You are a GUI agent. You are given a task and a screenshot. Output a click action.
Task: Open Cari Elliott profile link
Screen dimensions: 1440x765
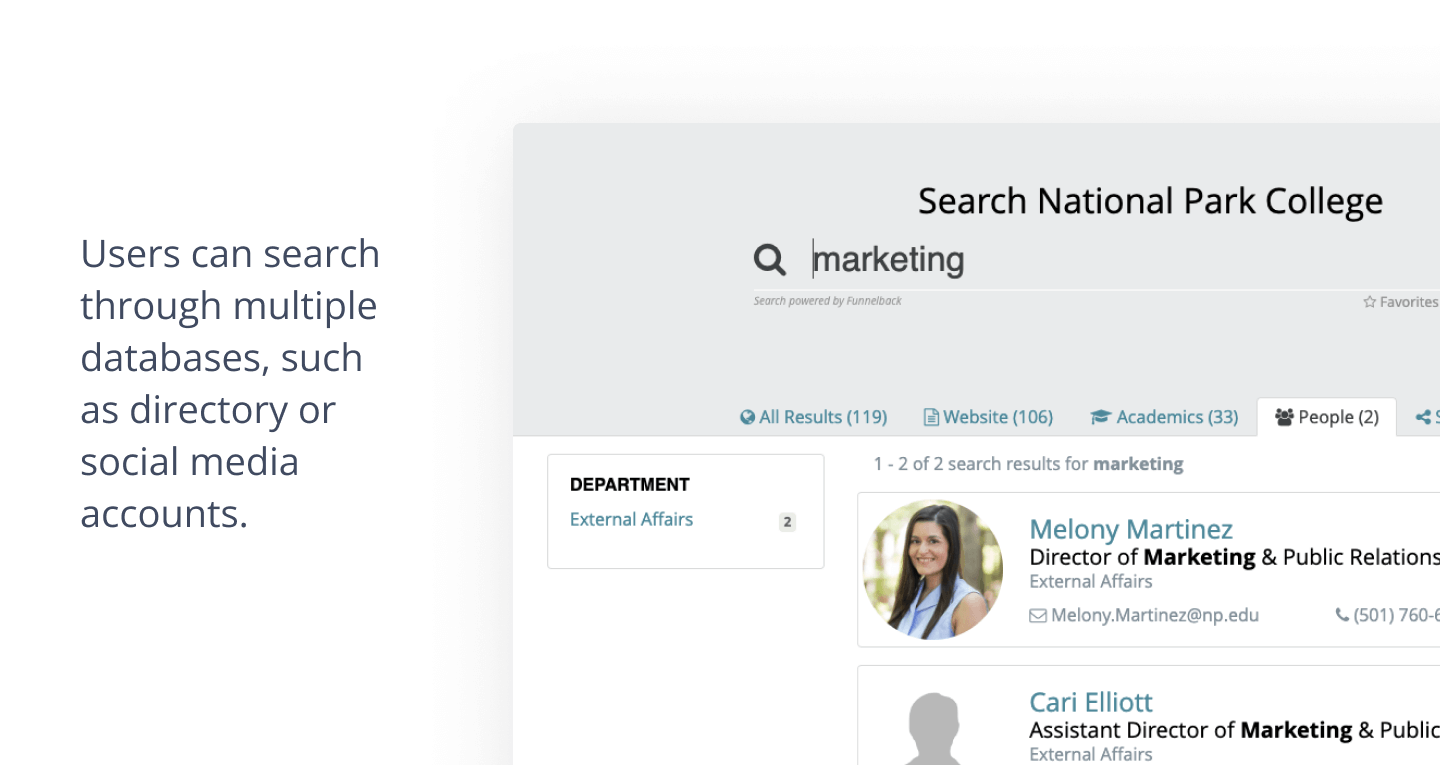(1091, 702)
